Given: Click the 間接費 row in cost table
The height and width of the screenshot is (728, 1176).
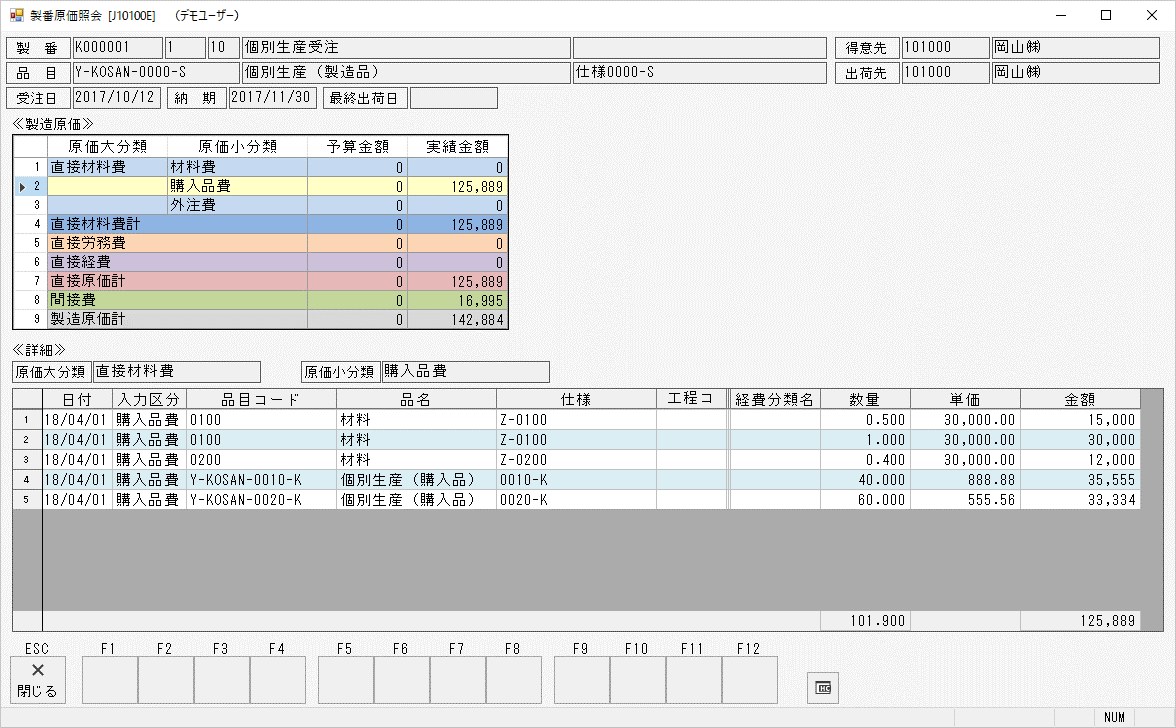Looking at the screenshot, I should pos(108,300).
